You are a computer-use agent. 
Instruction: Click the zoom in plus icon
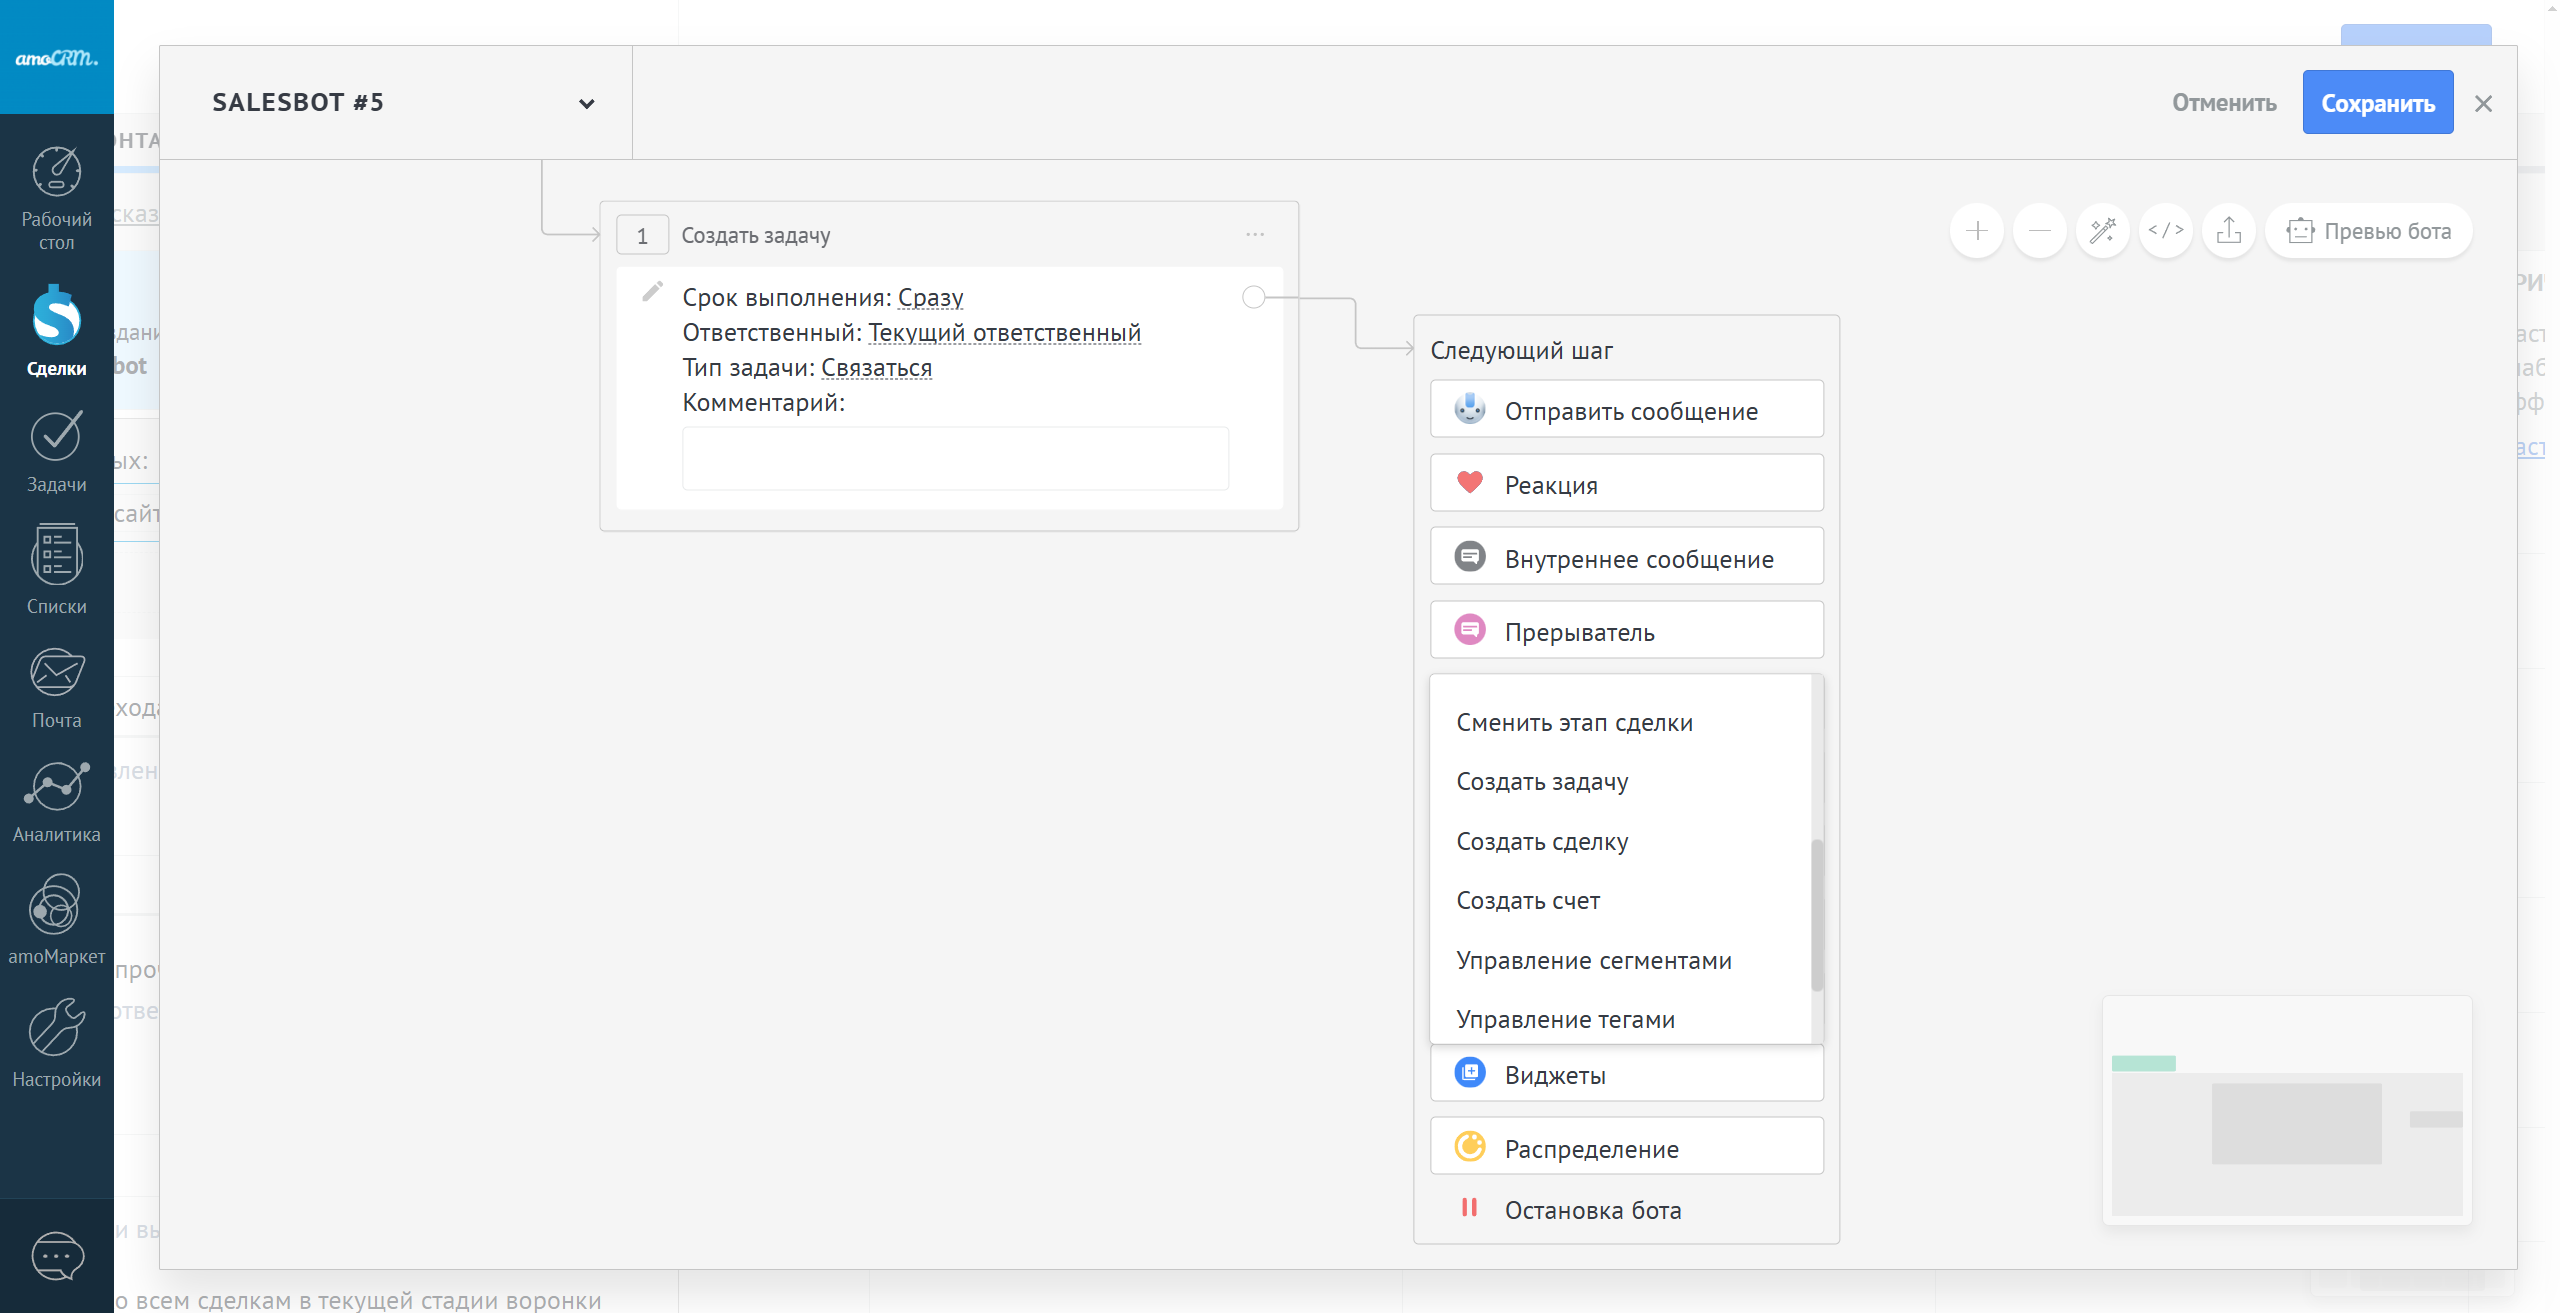click(x=1976, y=231)
